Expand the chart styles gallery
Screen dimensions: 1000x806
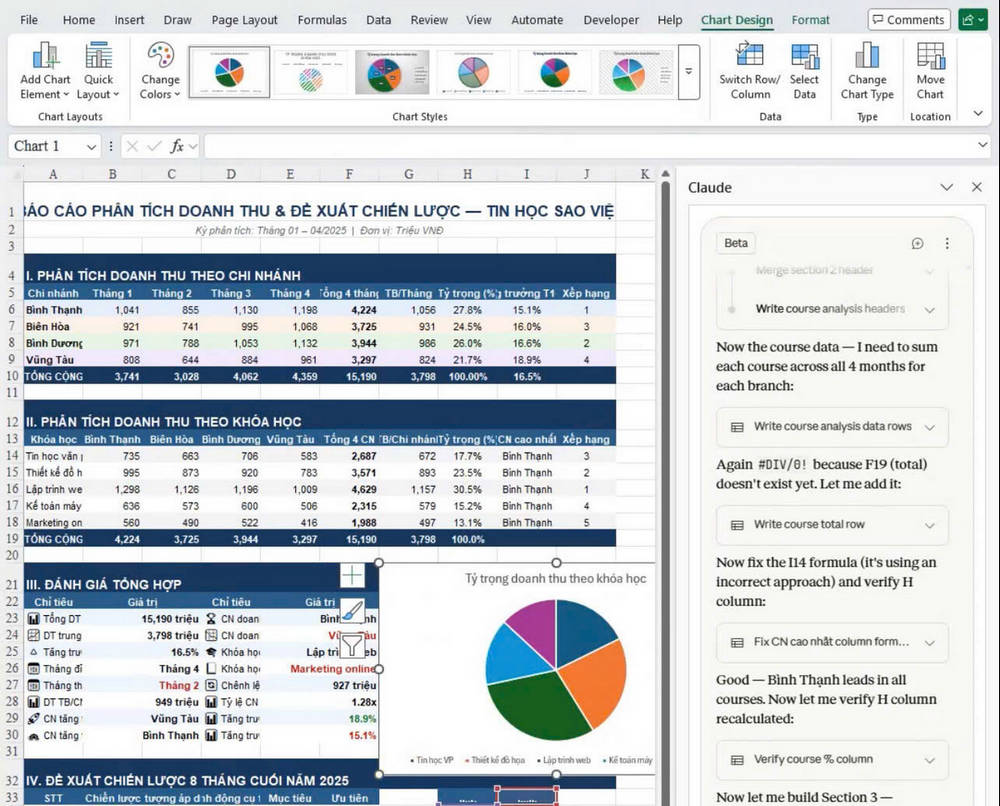pyautogui.click(x=689, y=71)
